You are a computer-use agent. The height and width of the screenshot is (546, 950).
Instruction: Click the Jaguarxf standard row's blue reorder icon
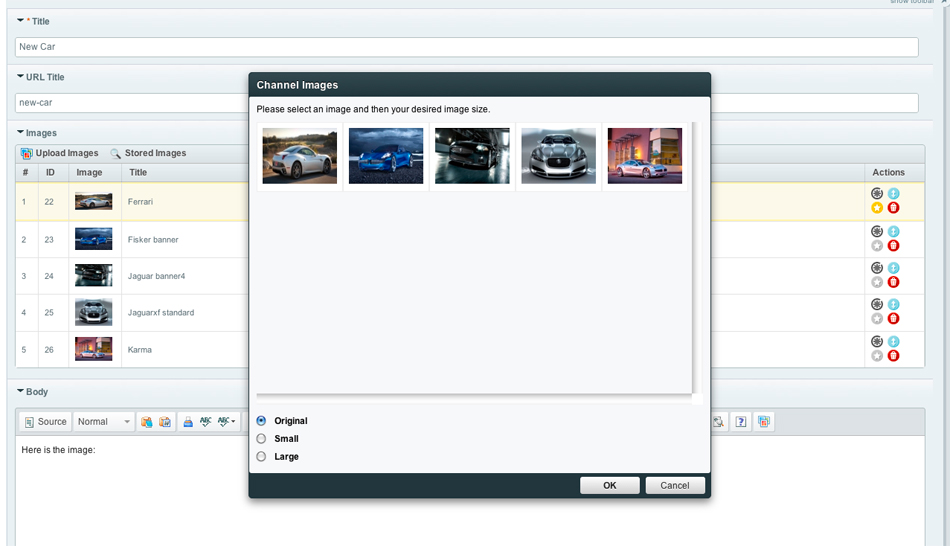[894, 304]
